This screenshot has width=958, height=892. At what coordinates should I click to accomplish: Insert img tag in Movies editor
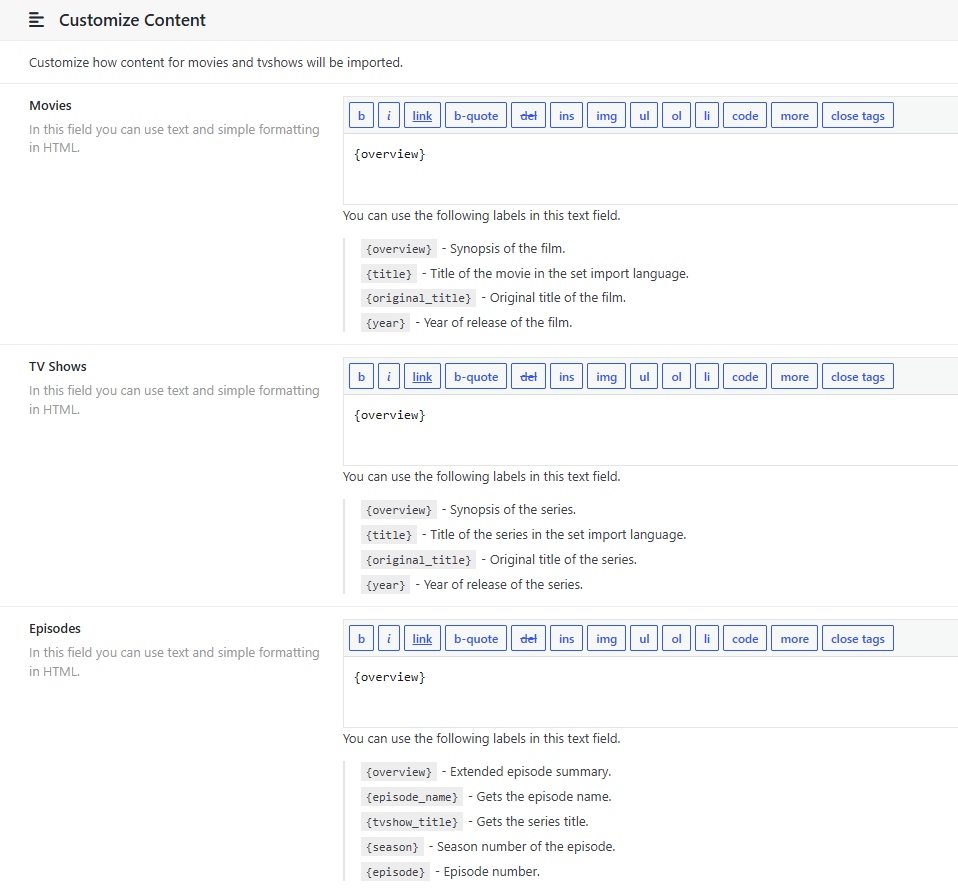[607, 115]
